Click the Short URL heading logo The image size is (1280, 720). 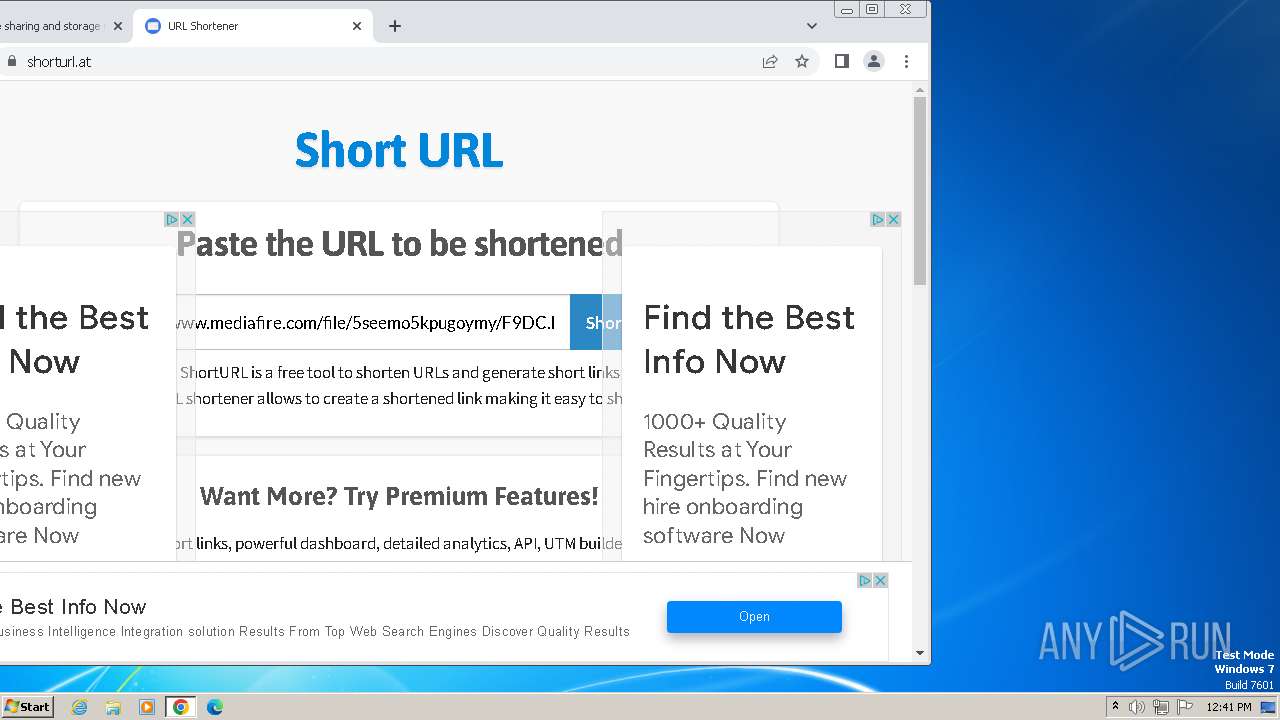(399, 150)
